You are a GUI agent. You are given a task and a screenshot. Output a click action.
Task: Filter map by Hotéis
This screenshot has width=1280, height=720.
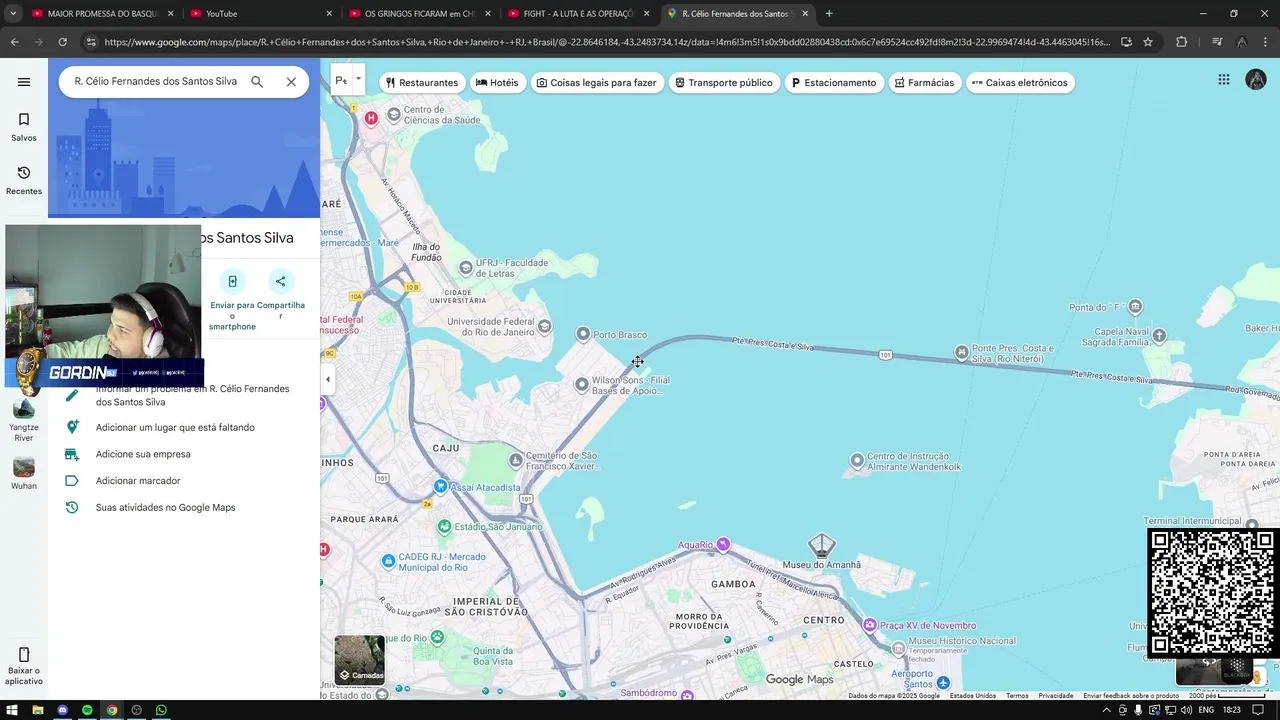click(x=497, y=83)
